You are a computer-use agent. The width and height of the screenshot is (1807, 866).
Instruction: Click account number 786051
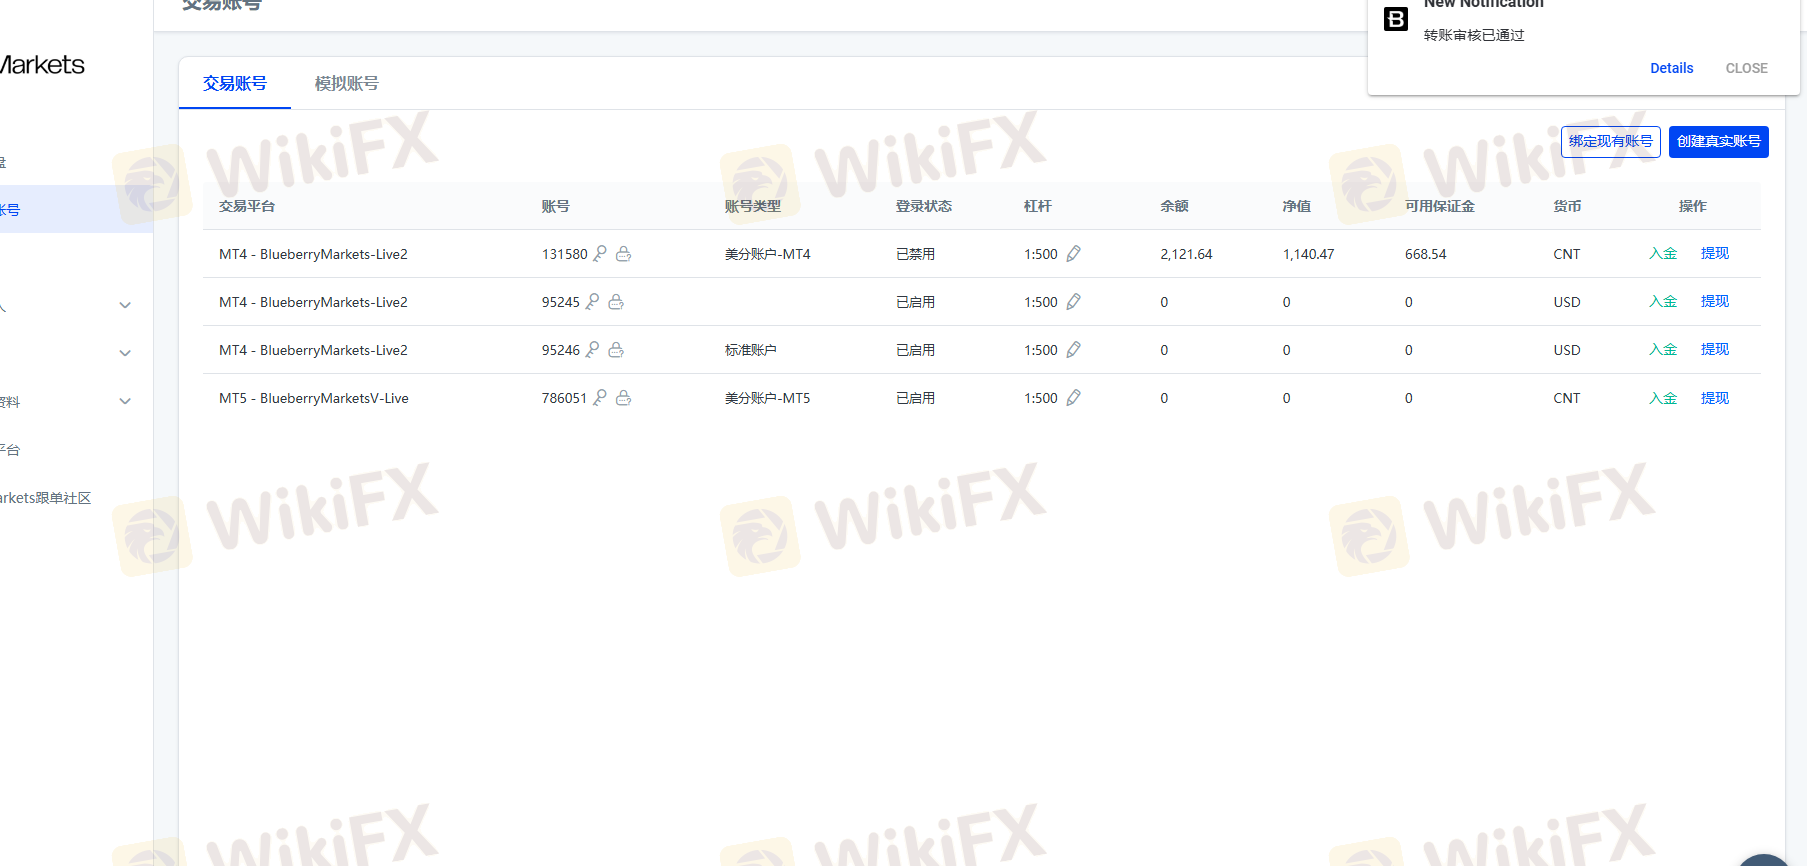pyautogui.click(x=565, y=398)
